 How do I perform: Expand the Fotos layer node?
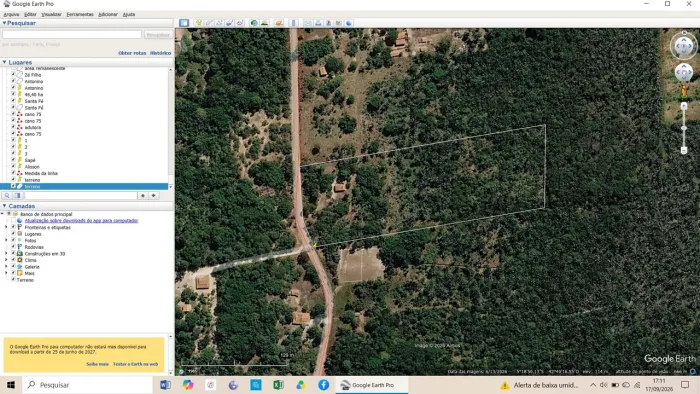pos(6,240)
